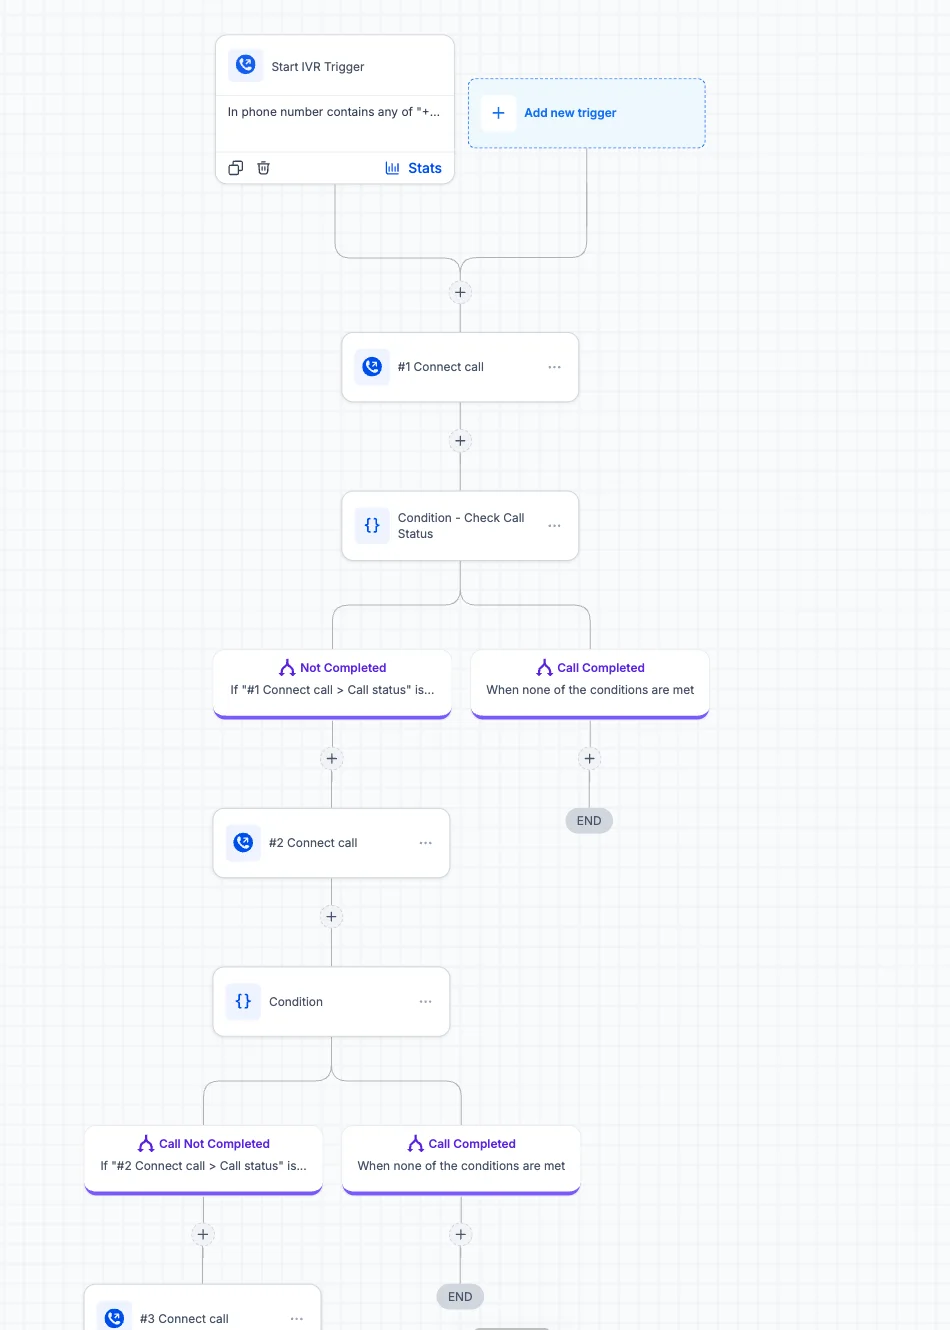Click branch icon of the upper Call Completed
This screenshot has width=950, height=1330.
544,667
